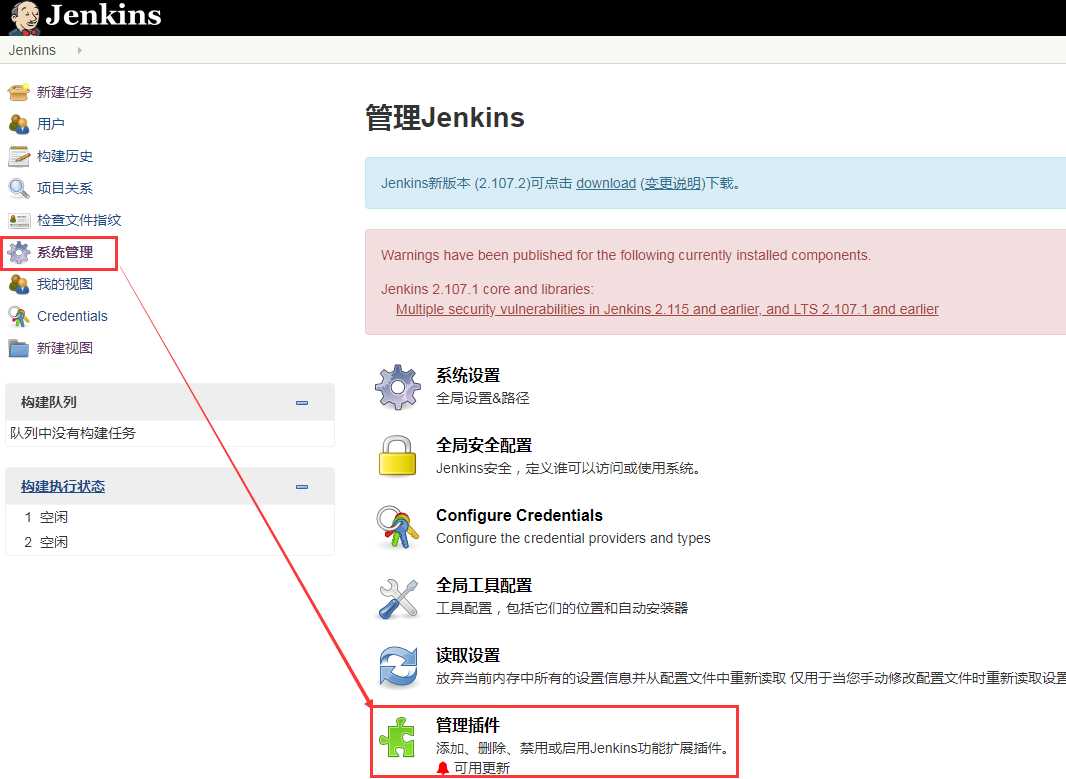The width and height of the screenshot is (1066, 779).
Task: Expand the breadcrumb arrow next to Jenkins
Action: pyautogui.click(x=80, y=50)
